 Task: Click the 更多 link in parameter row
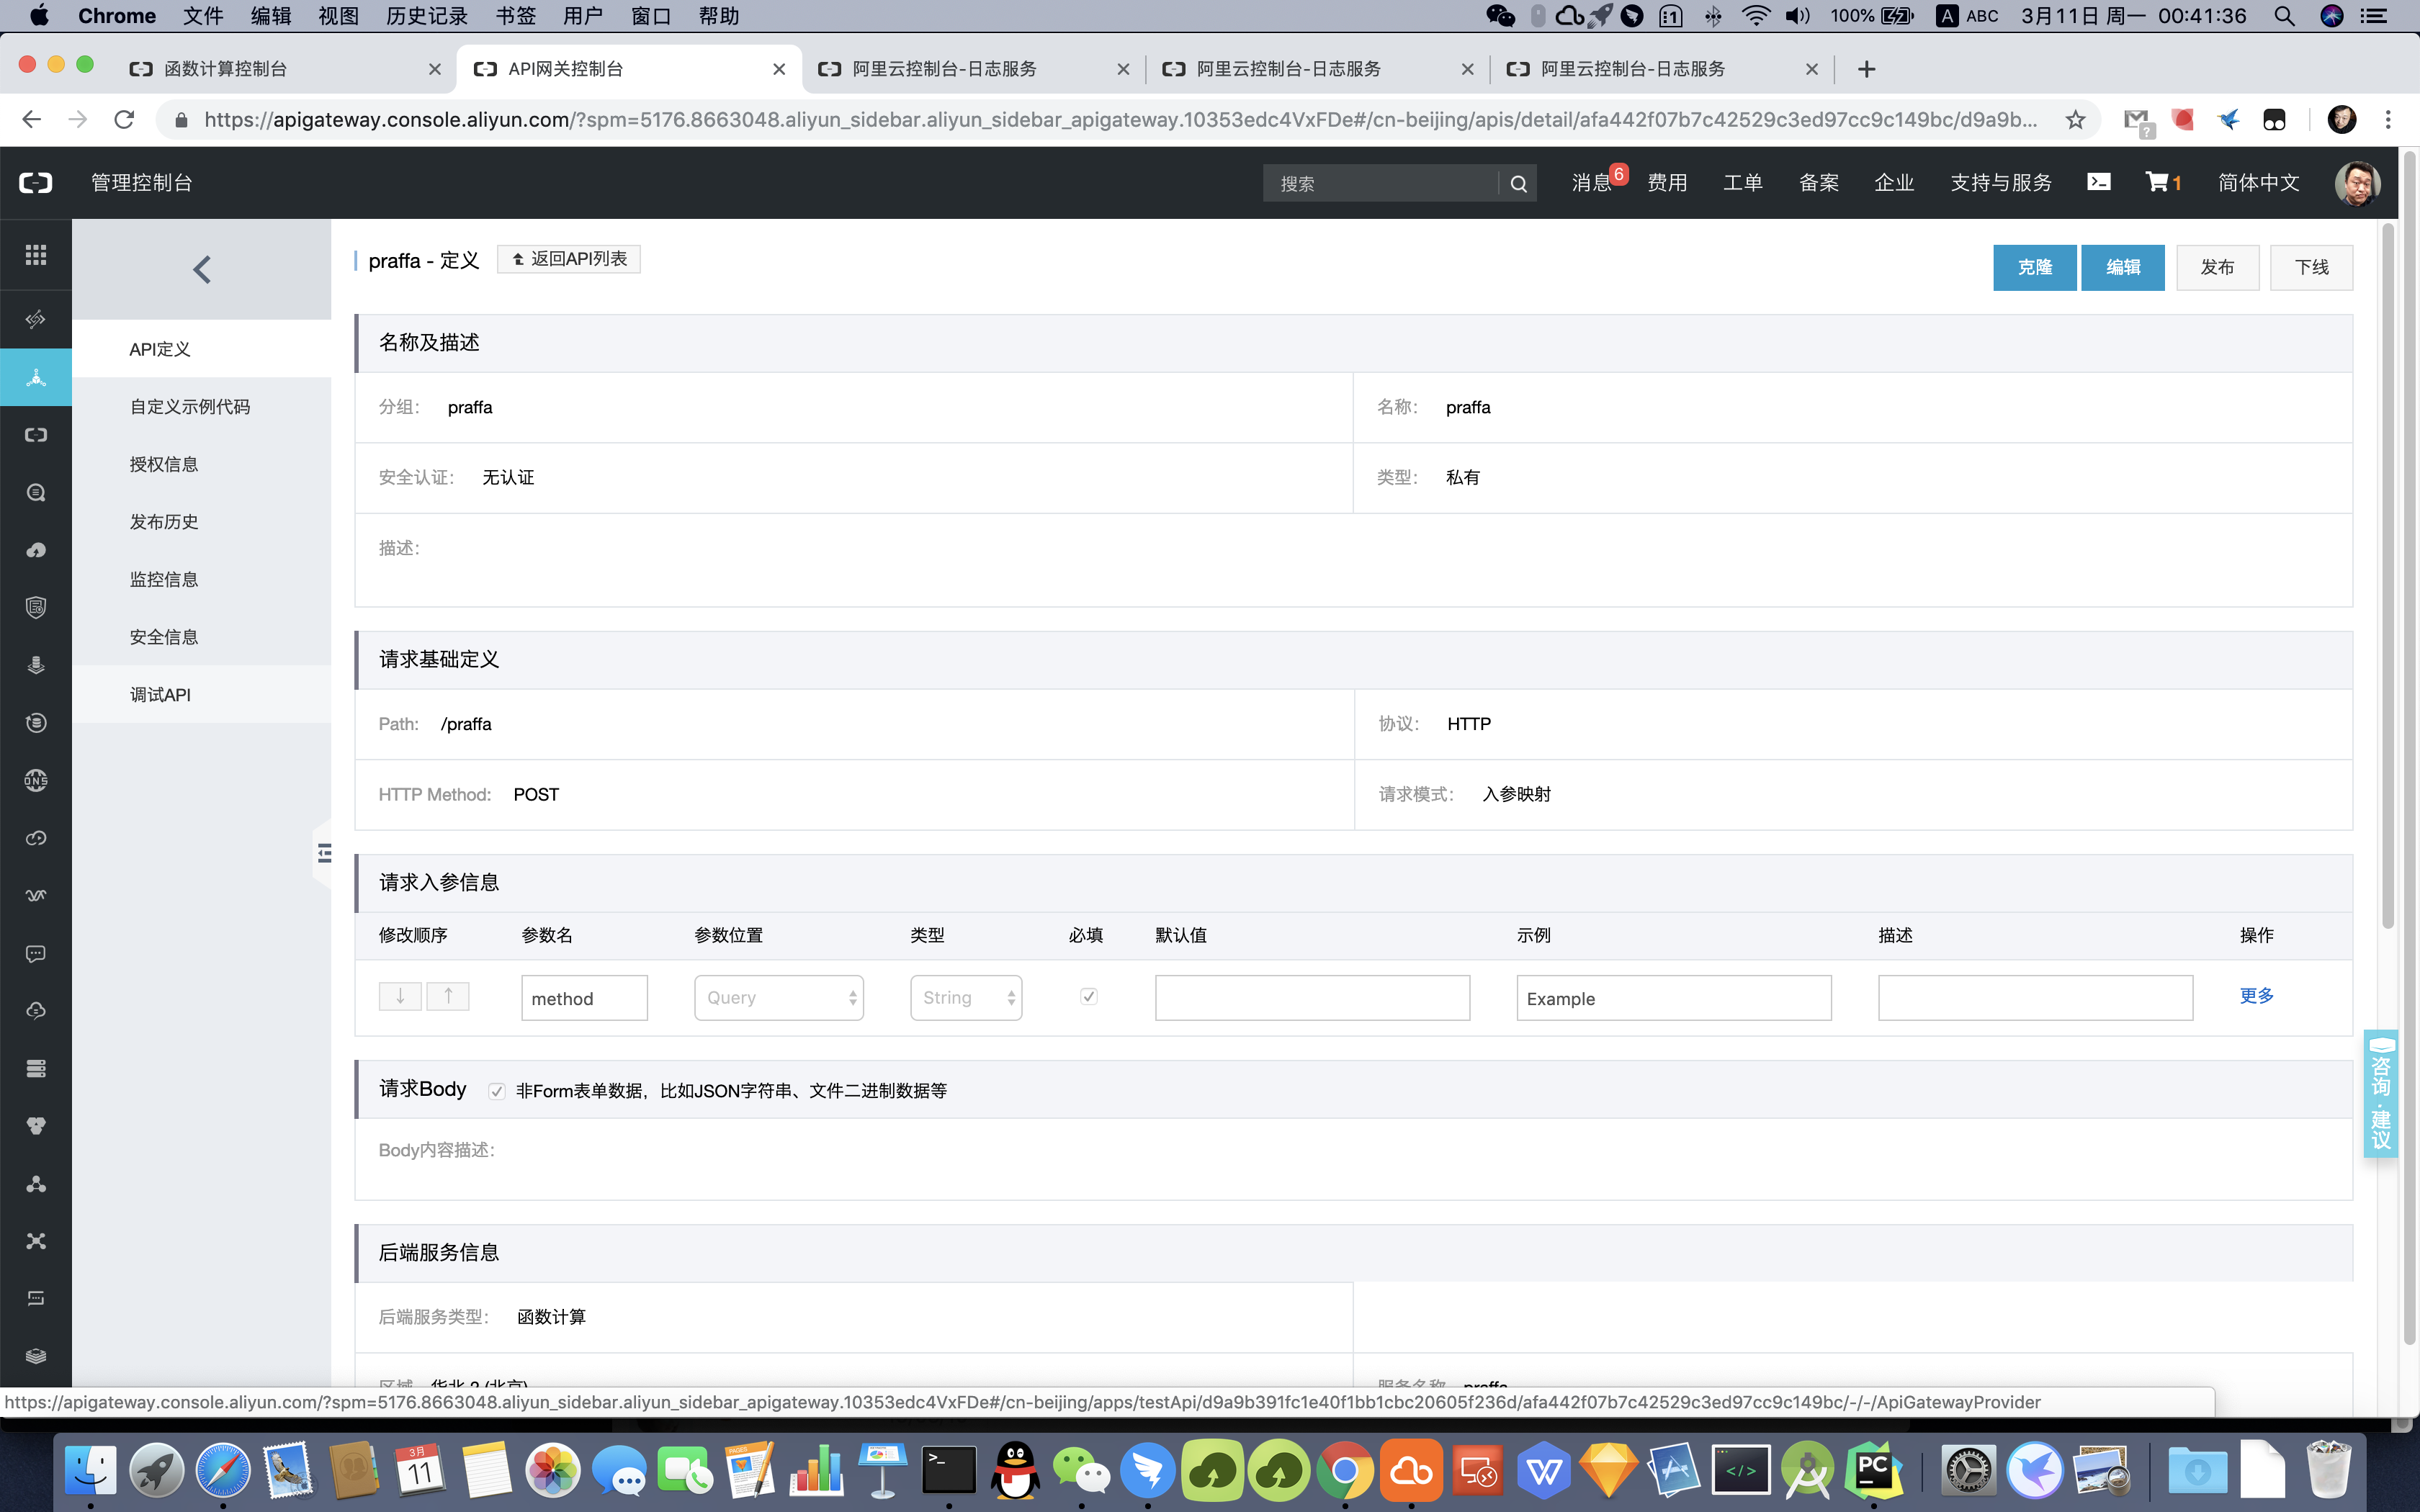tap(2256, 996)
